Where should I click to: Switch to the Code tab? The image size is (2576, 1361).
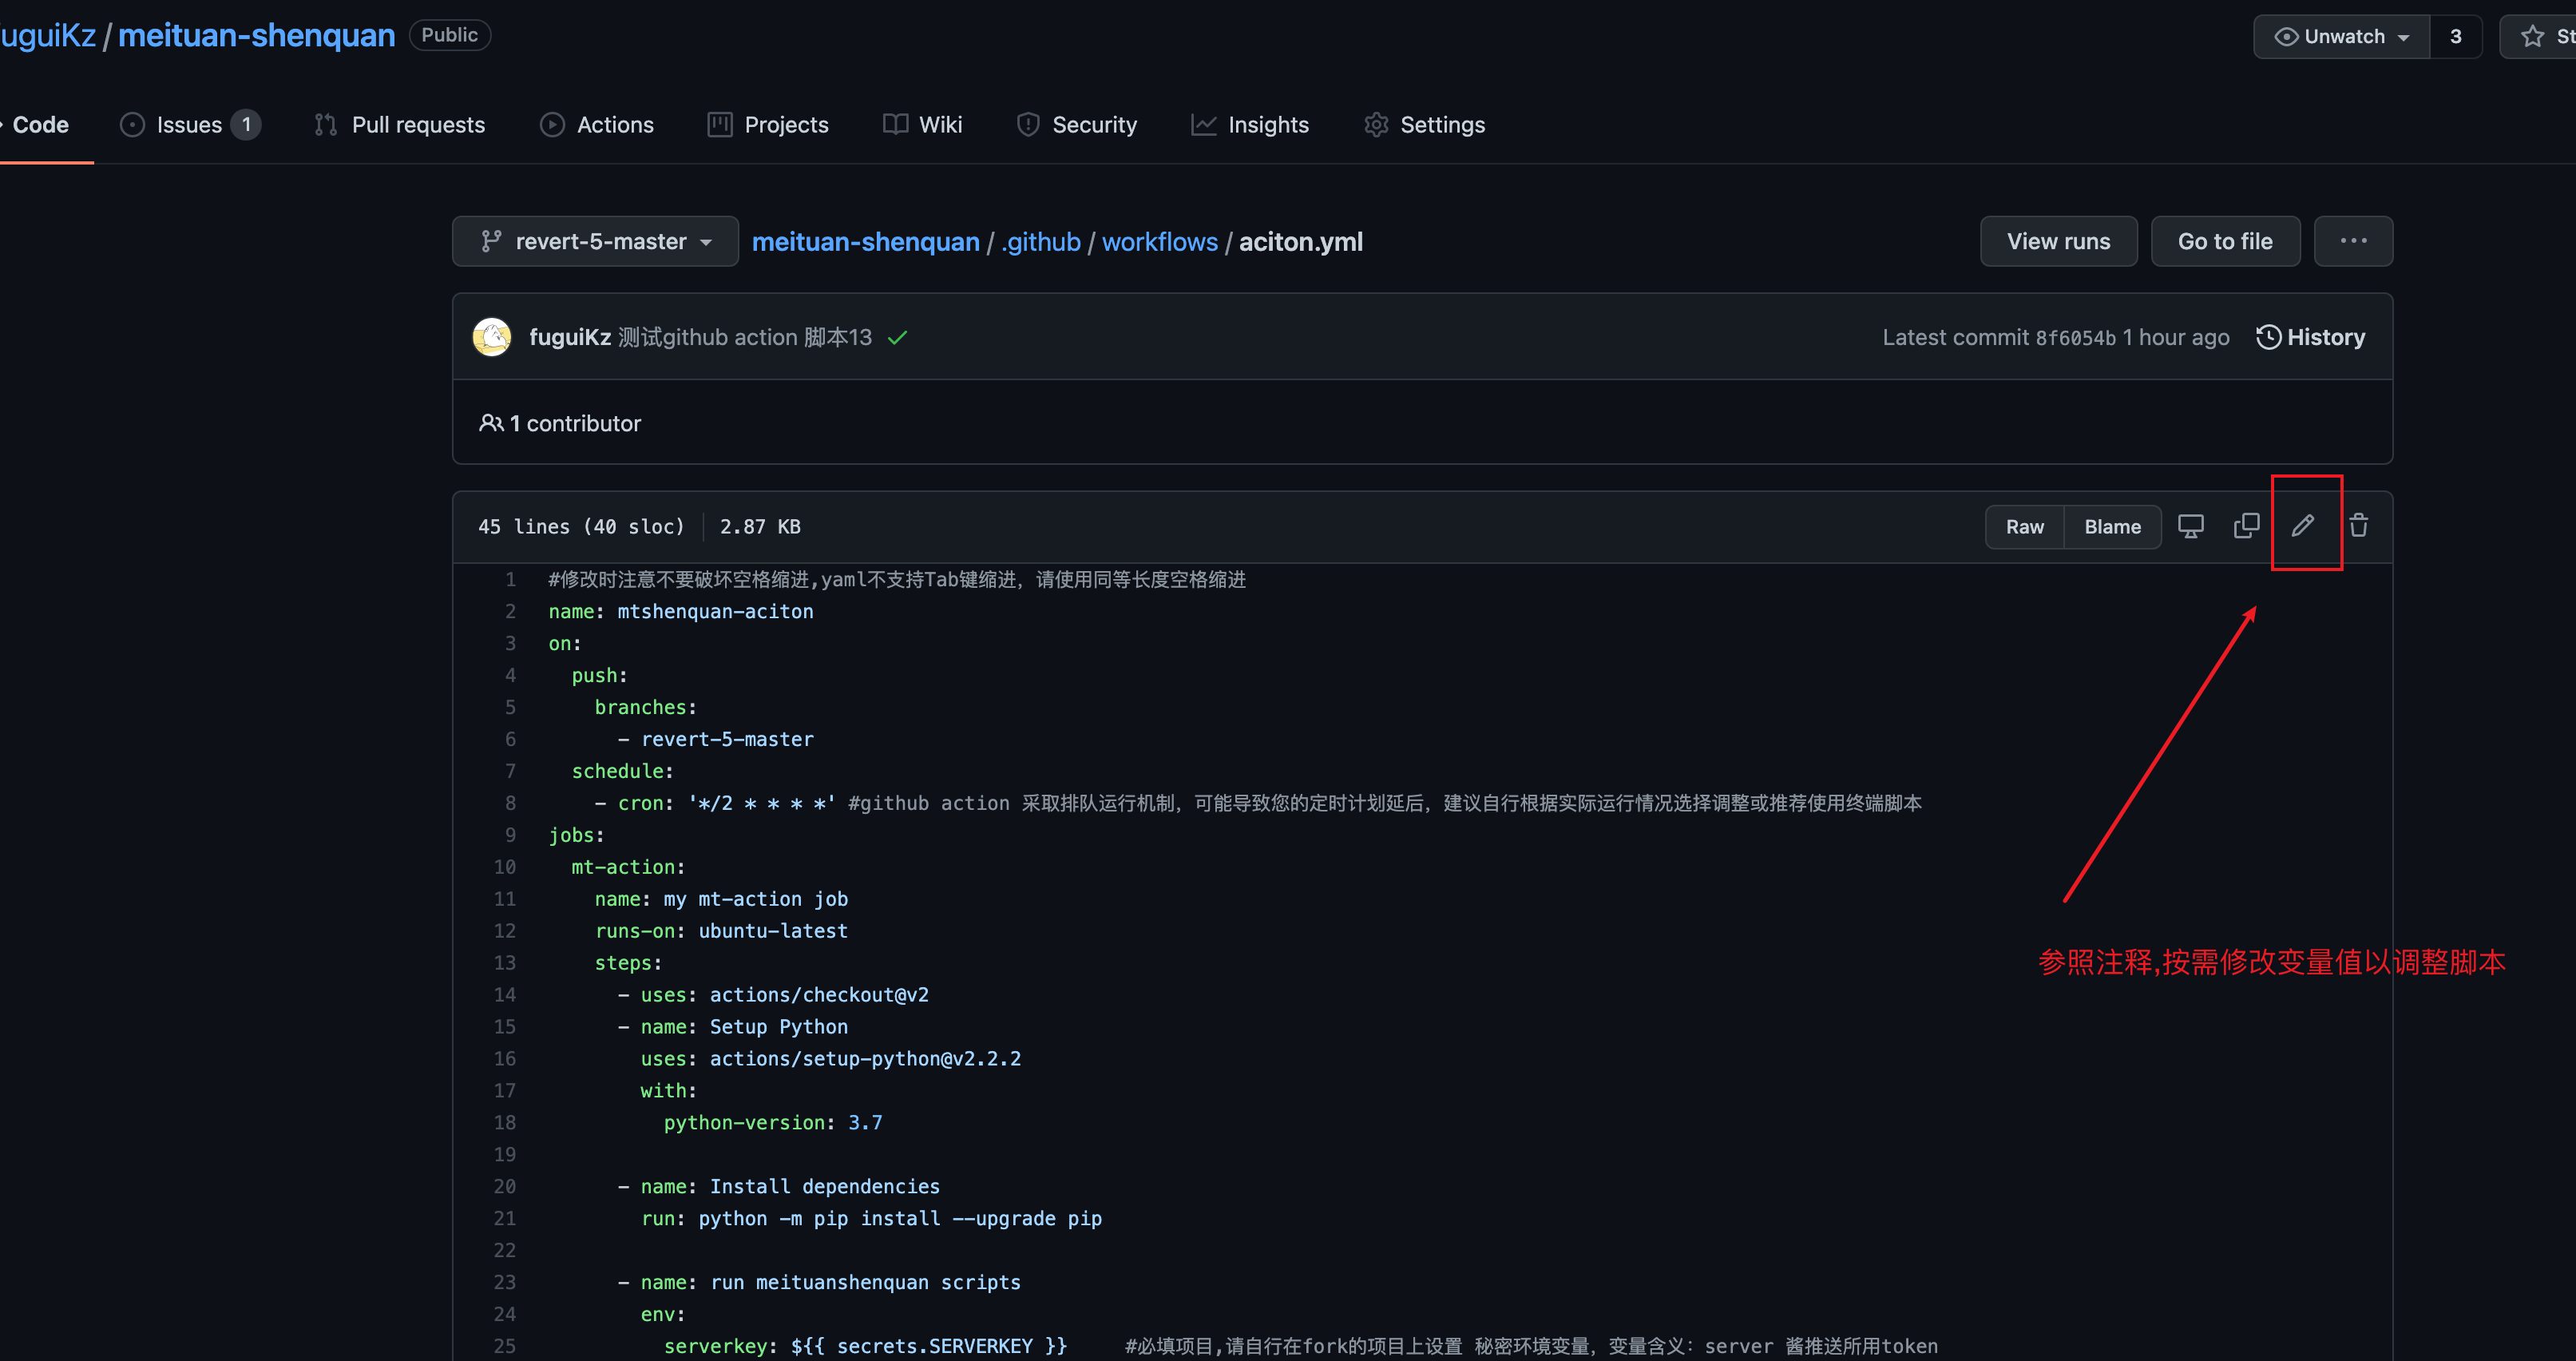(x=40, y=125)
